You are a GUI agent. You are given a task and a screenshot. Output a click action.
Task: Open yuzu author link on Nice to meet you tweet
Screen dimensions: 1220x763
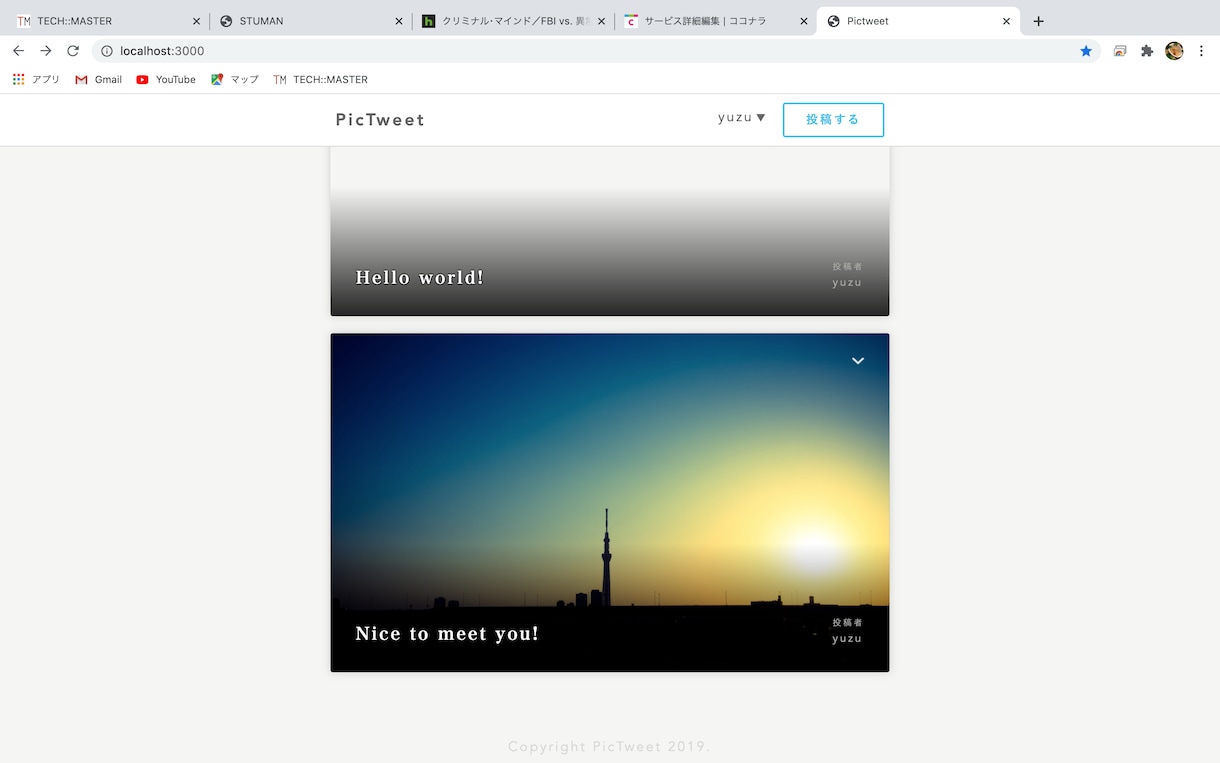point(847,638)
